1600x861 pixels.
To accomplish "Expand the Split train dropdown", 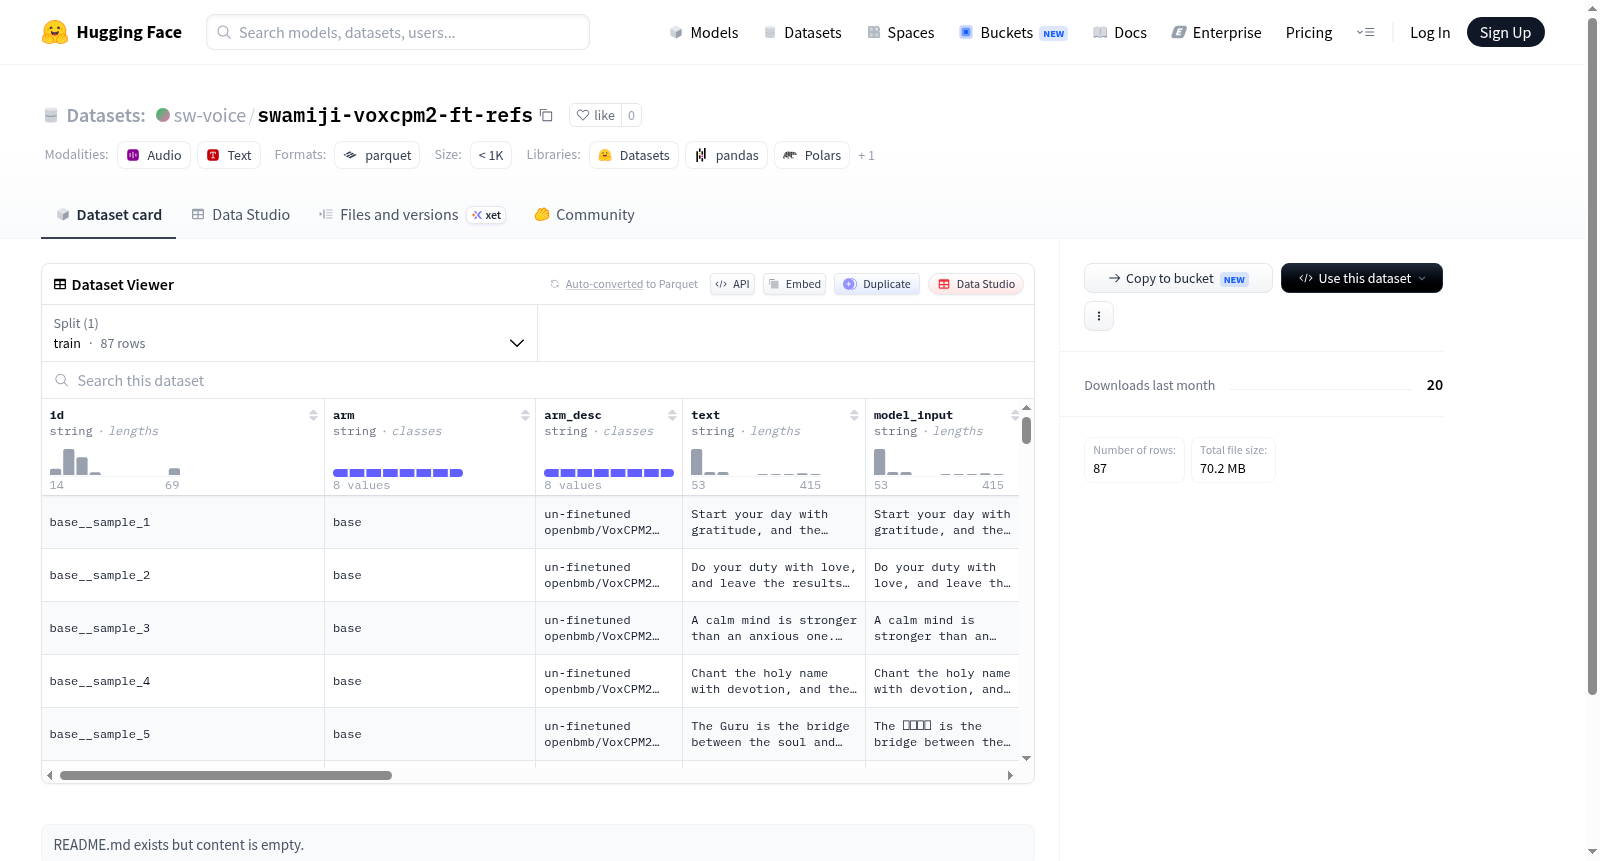I will 289,333.
